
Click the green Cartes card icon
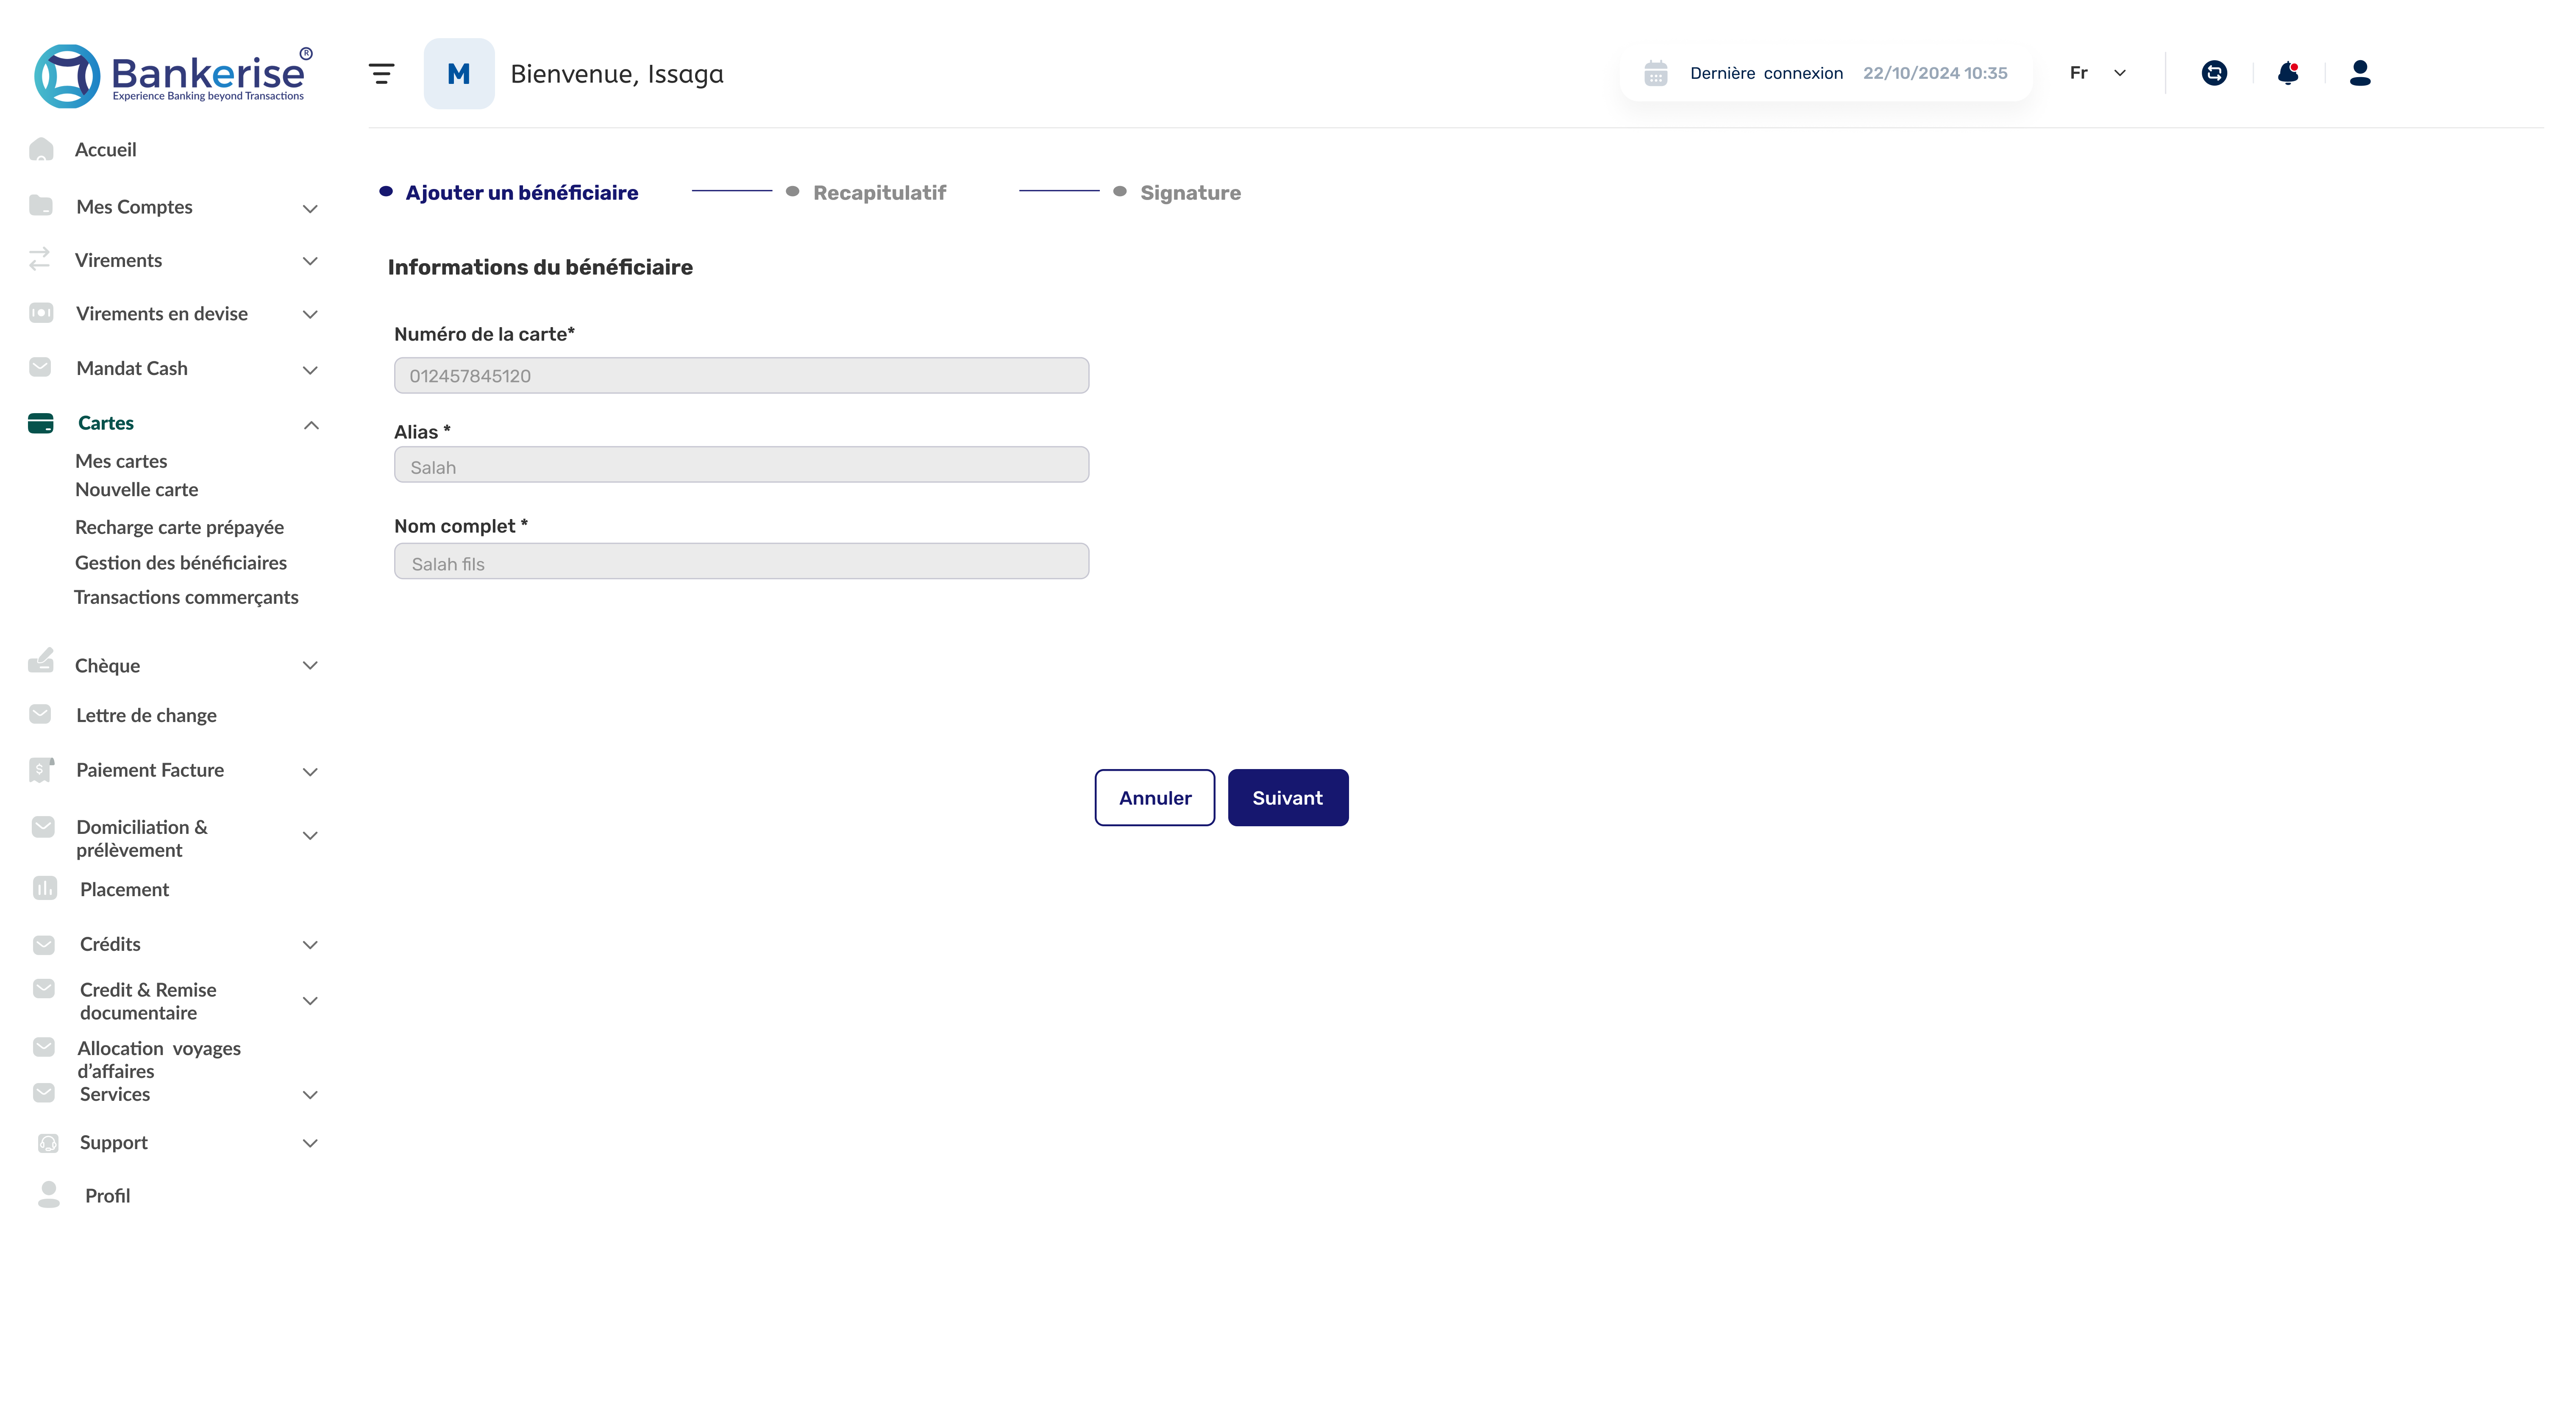41,423
